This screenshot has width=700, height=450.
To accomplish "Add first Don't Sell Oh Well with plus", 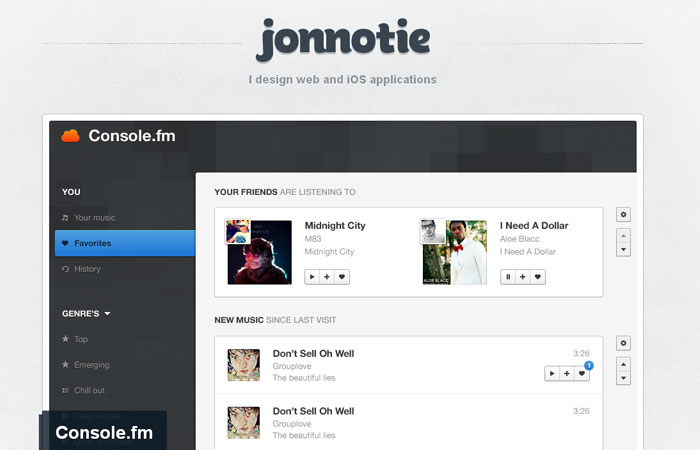I will click(567, 373).
